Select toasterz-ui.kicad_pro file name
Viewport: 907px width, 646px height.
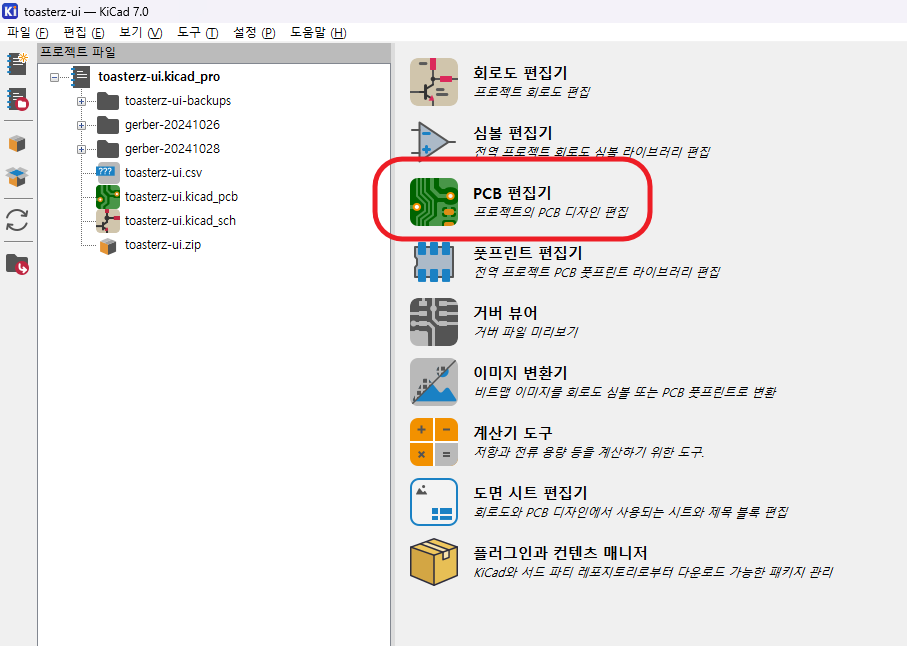click(159, 77)
